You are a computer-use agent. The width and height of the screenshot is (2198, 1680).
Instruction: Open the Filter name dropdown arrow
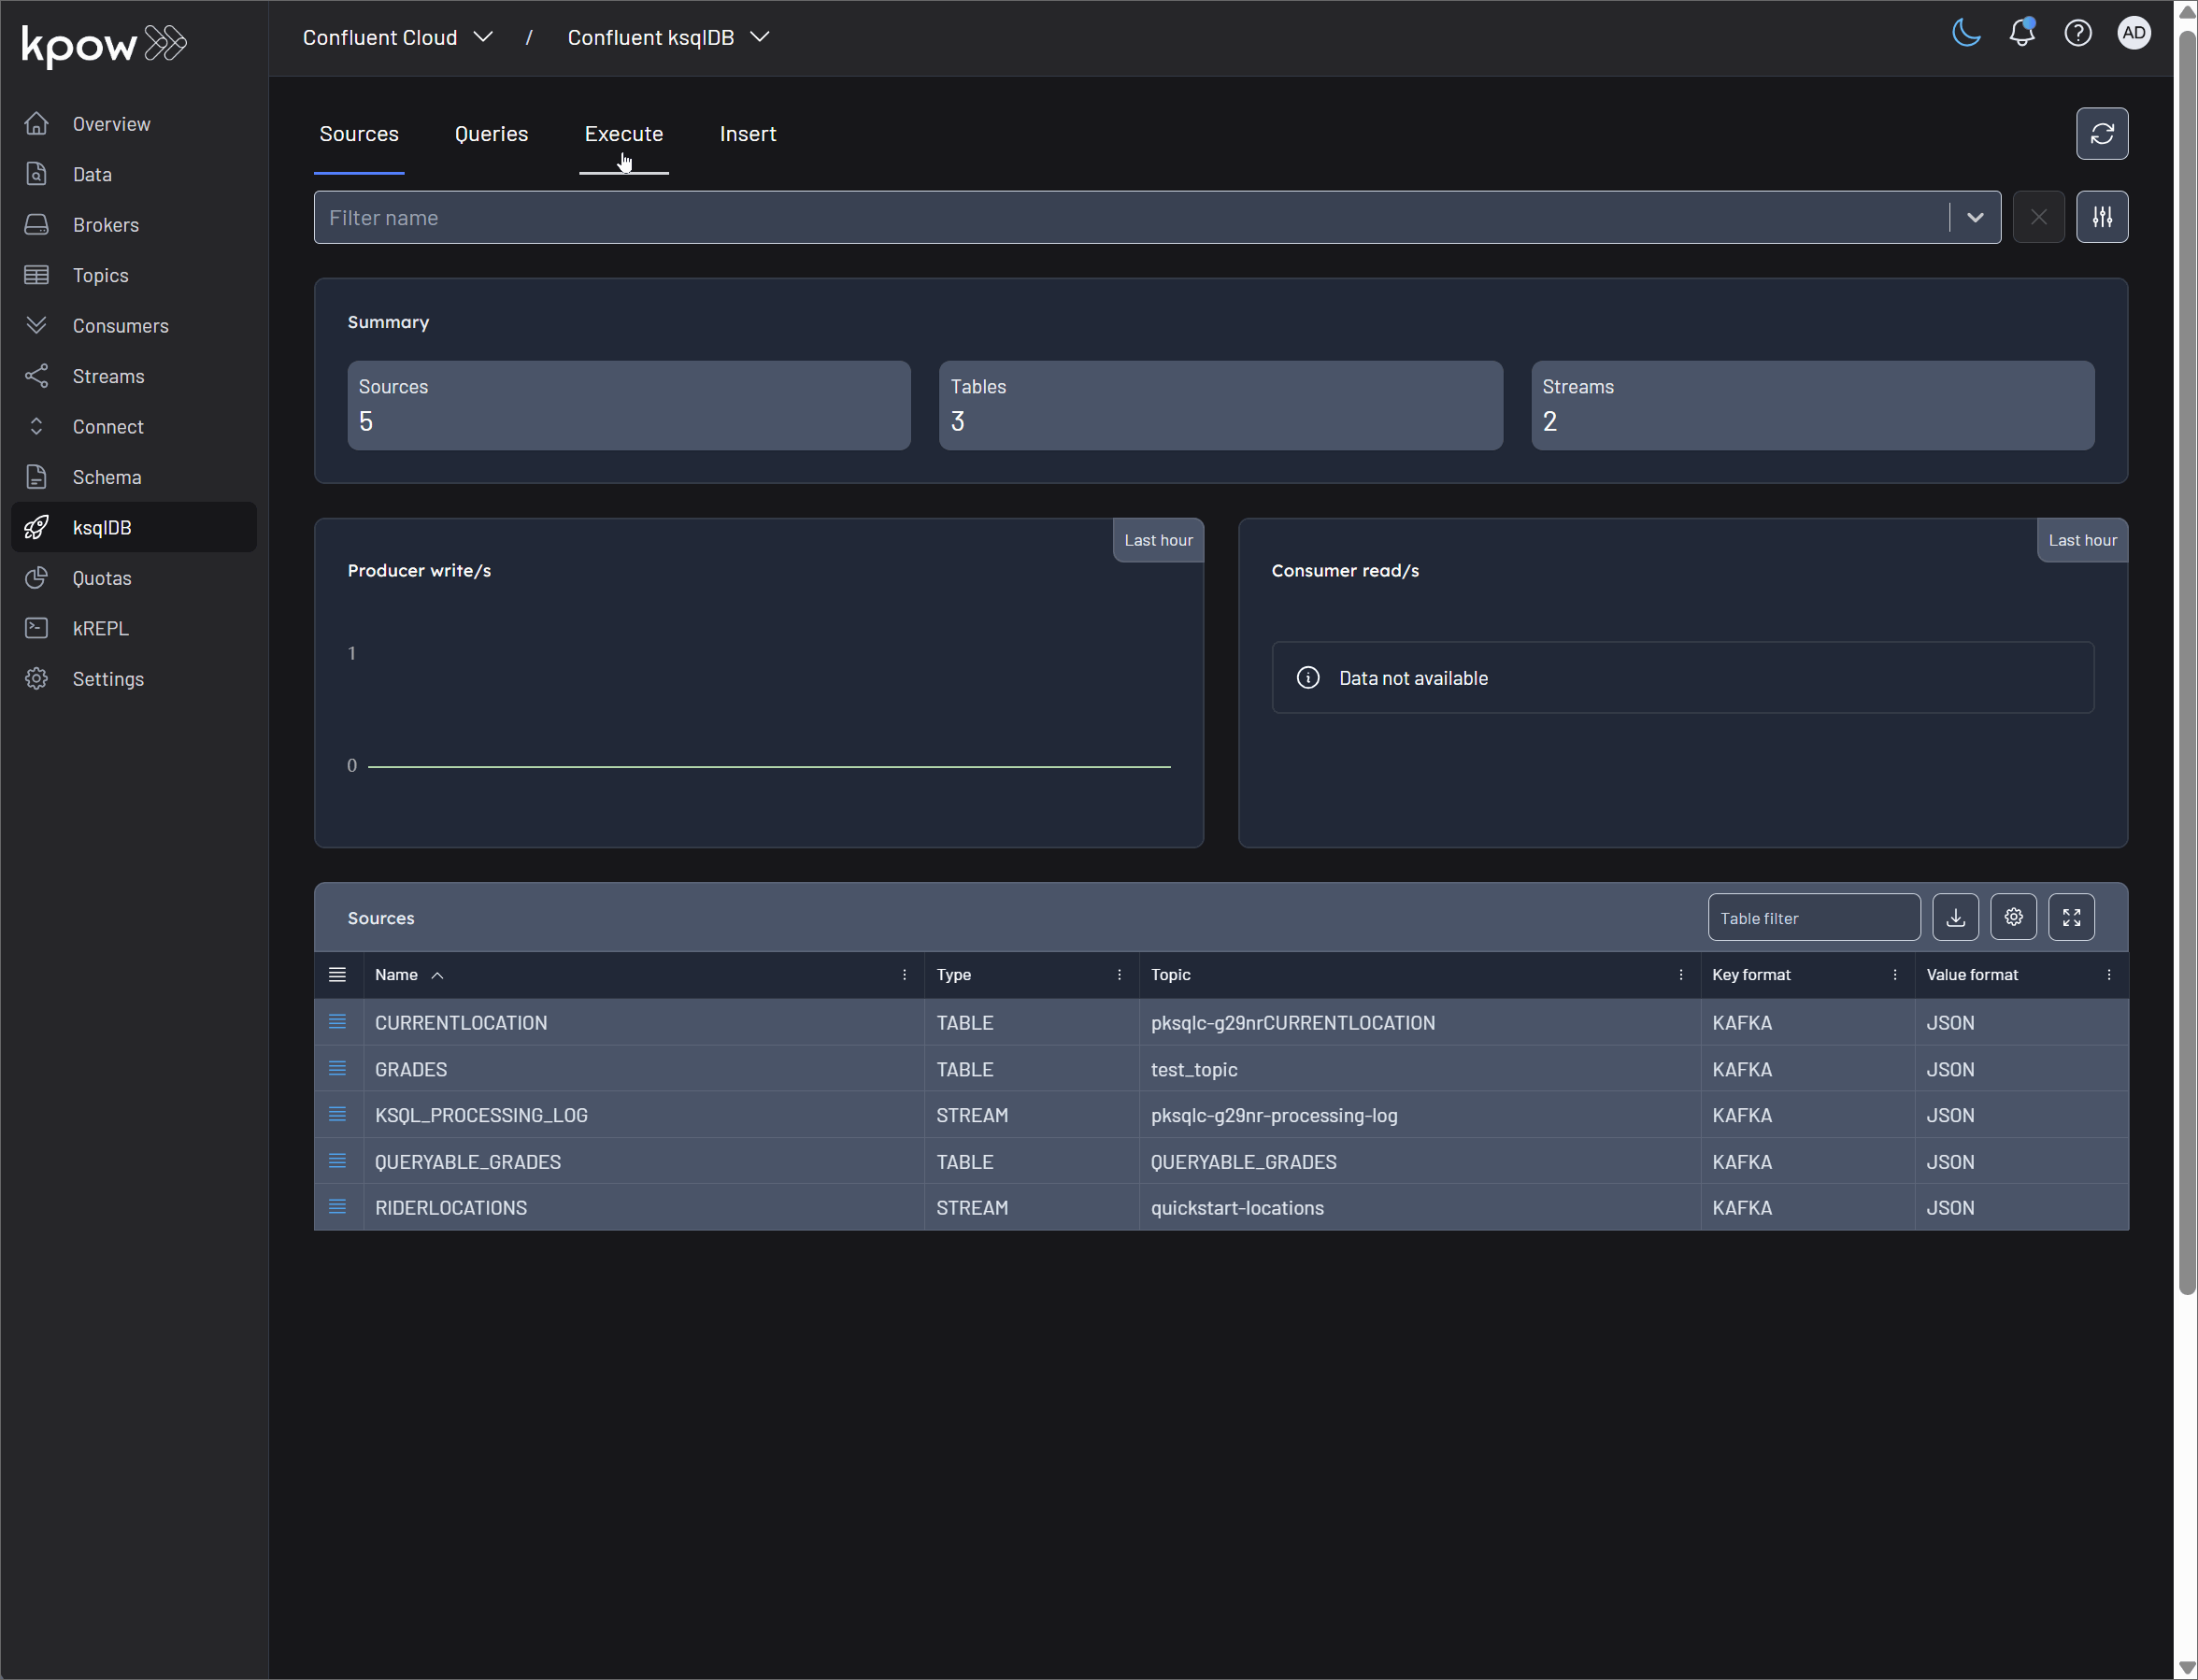tap(1975, 217)
